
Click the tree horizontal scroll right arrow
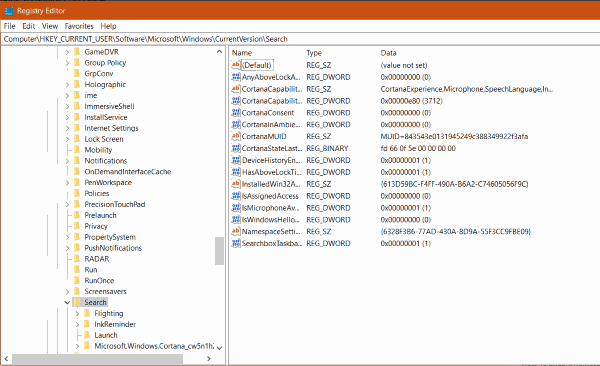click(x=209, y=359)
